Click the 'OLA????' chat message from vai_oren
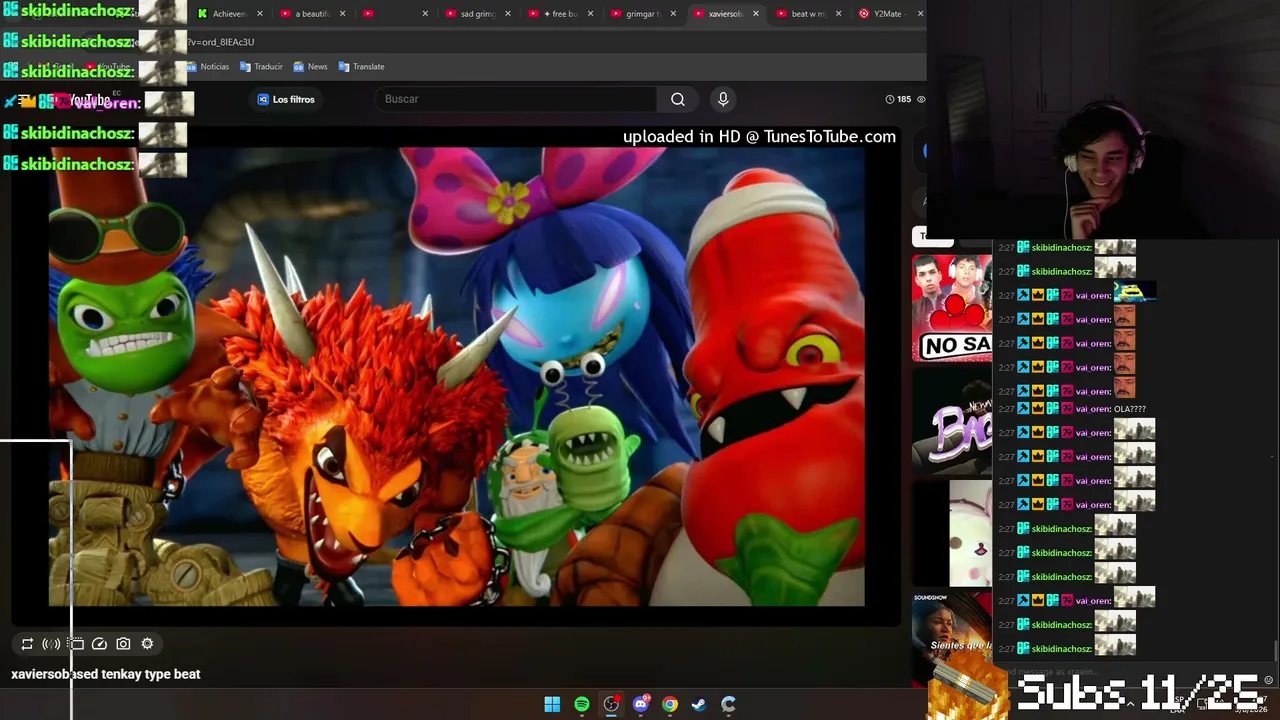Image resolution: width=1280 pixels, height=720 pixels. (x=1130, y=409)
